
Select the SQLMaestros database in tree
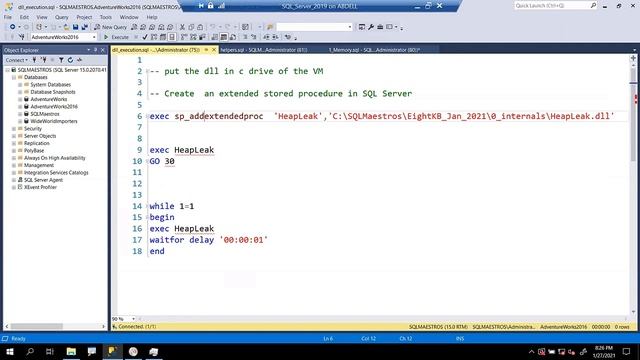[45, 114]
